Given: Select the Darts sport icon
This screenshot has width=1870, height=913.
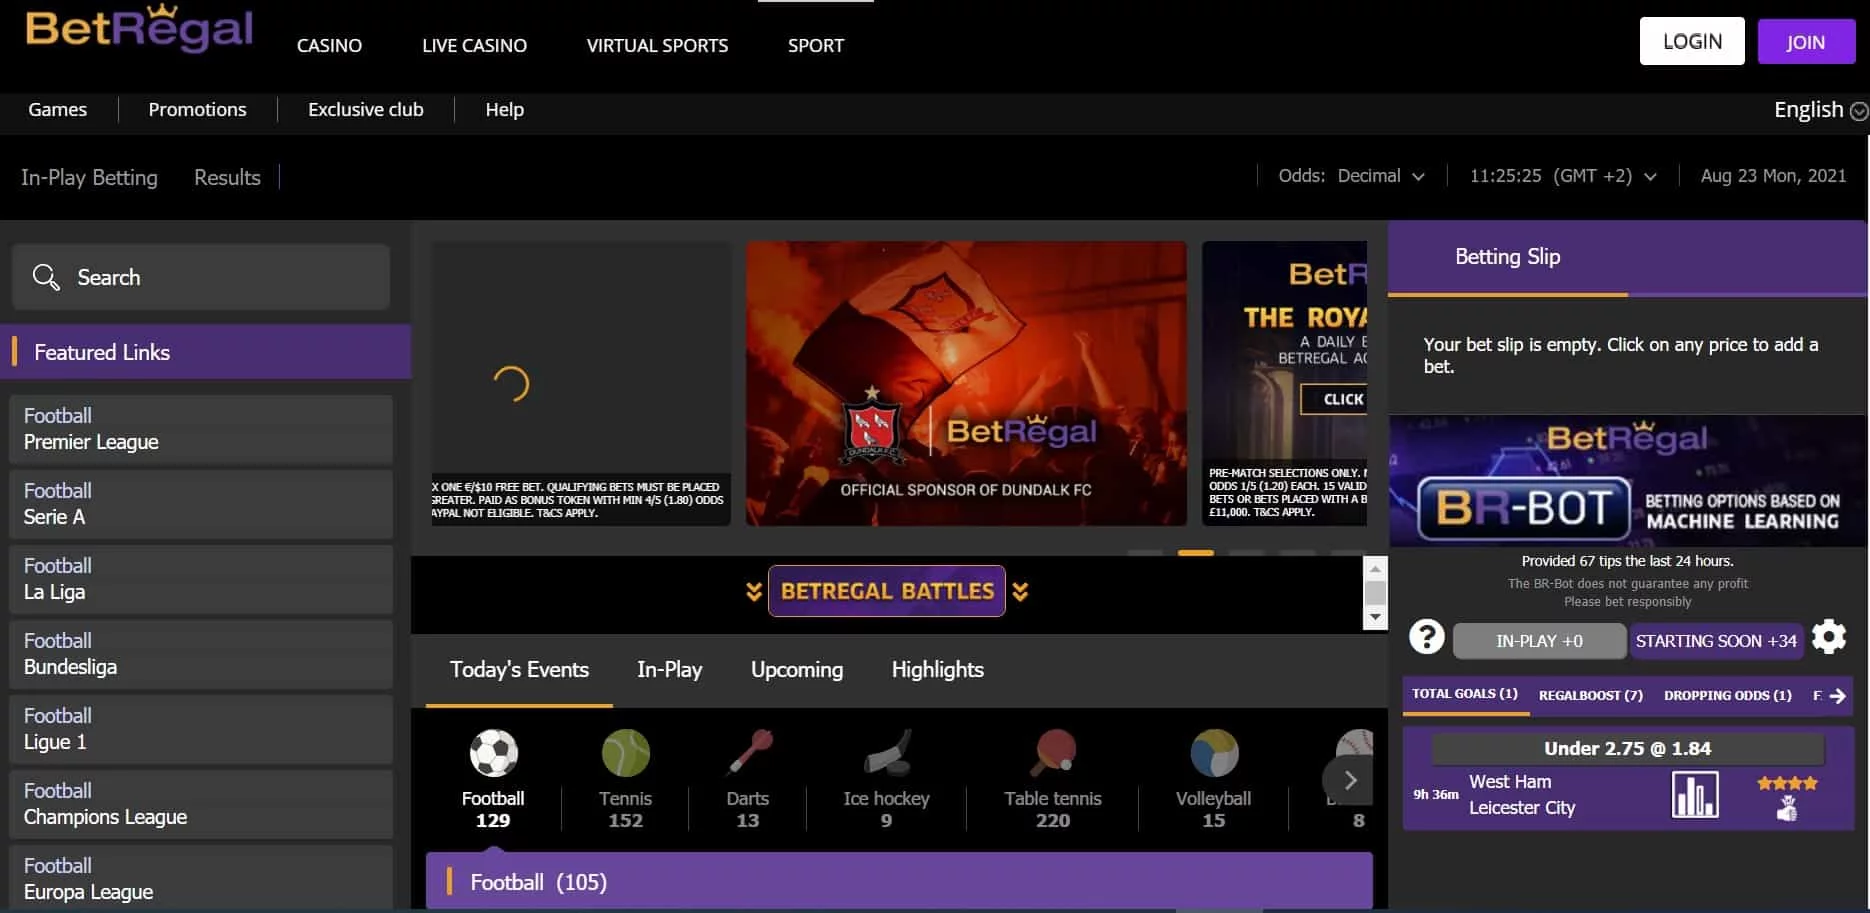Looking at the screenshot, I should point(749,753).
